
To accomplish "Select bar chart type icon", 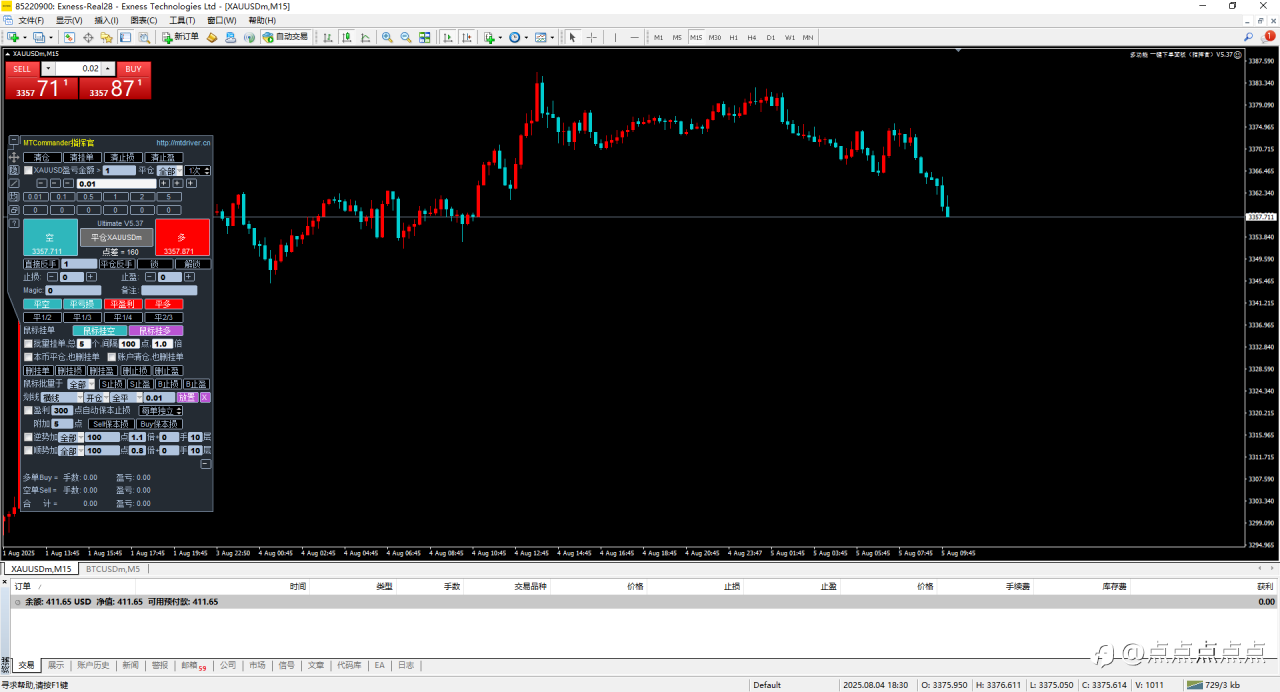I will pyautogui.click(x=328, y=37).
